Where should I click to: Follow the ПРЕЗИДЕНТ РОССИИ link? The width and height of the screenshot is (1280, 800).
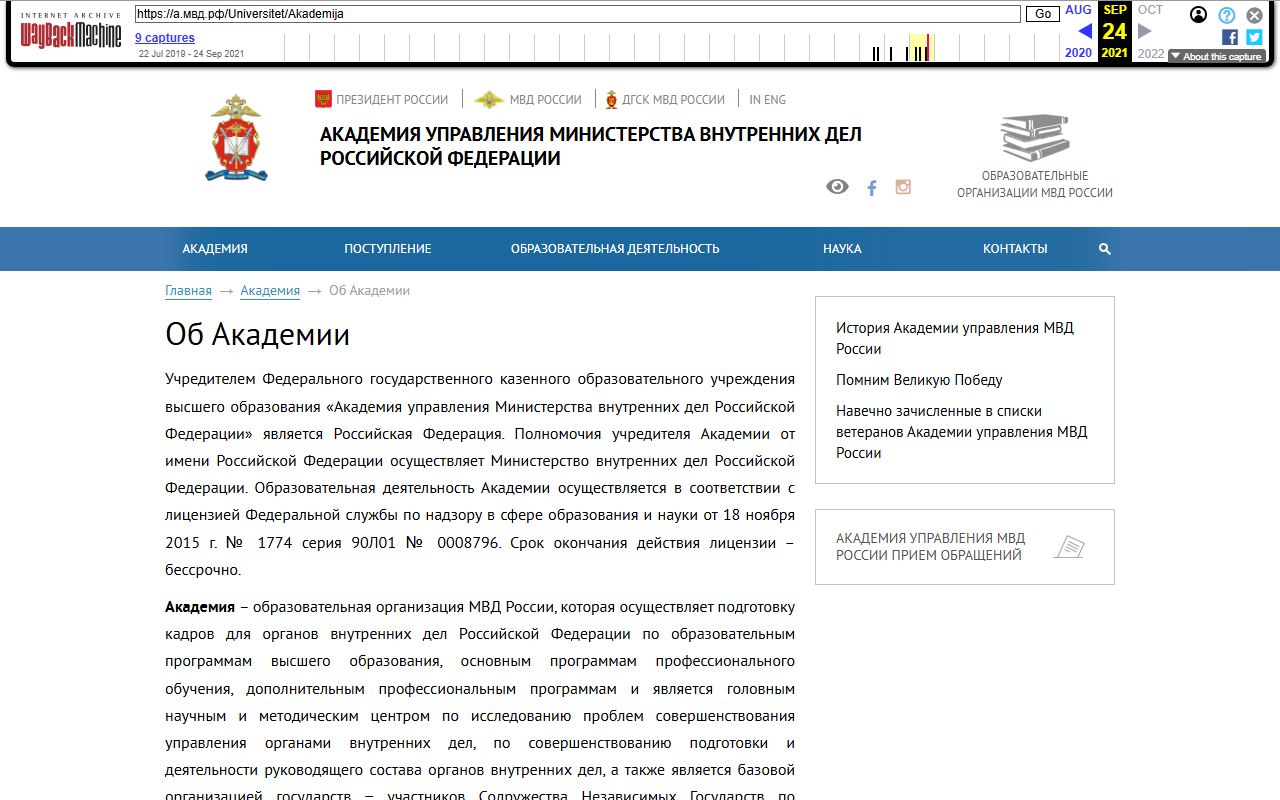(382, 99)
